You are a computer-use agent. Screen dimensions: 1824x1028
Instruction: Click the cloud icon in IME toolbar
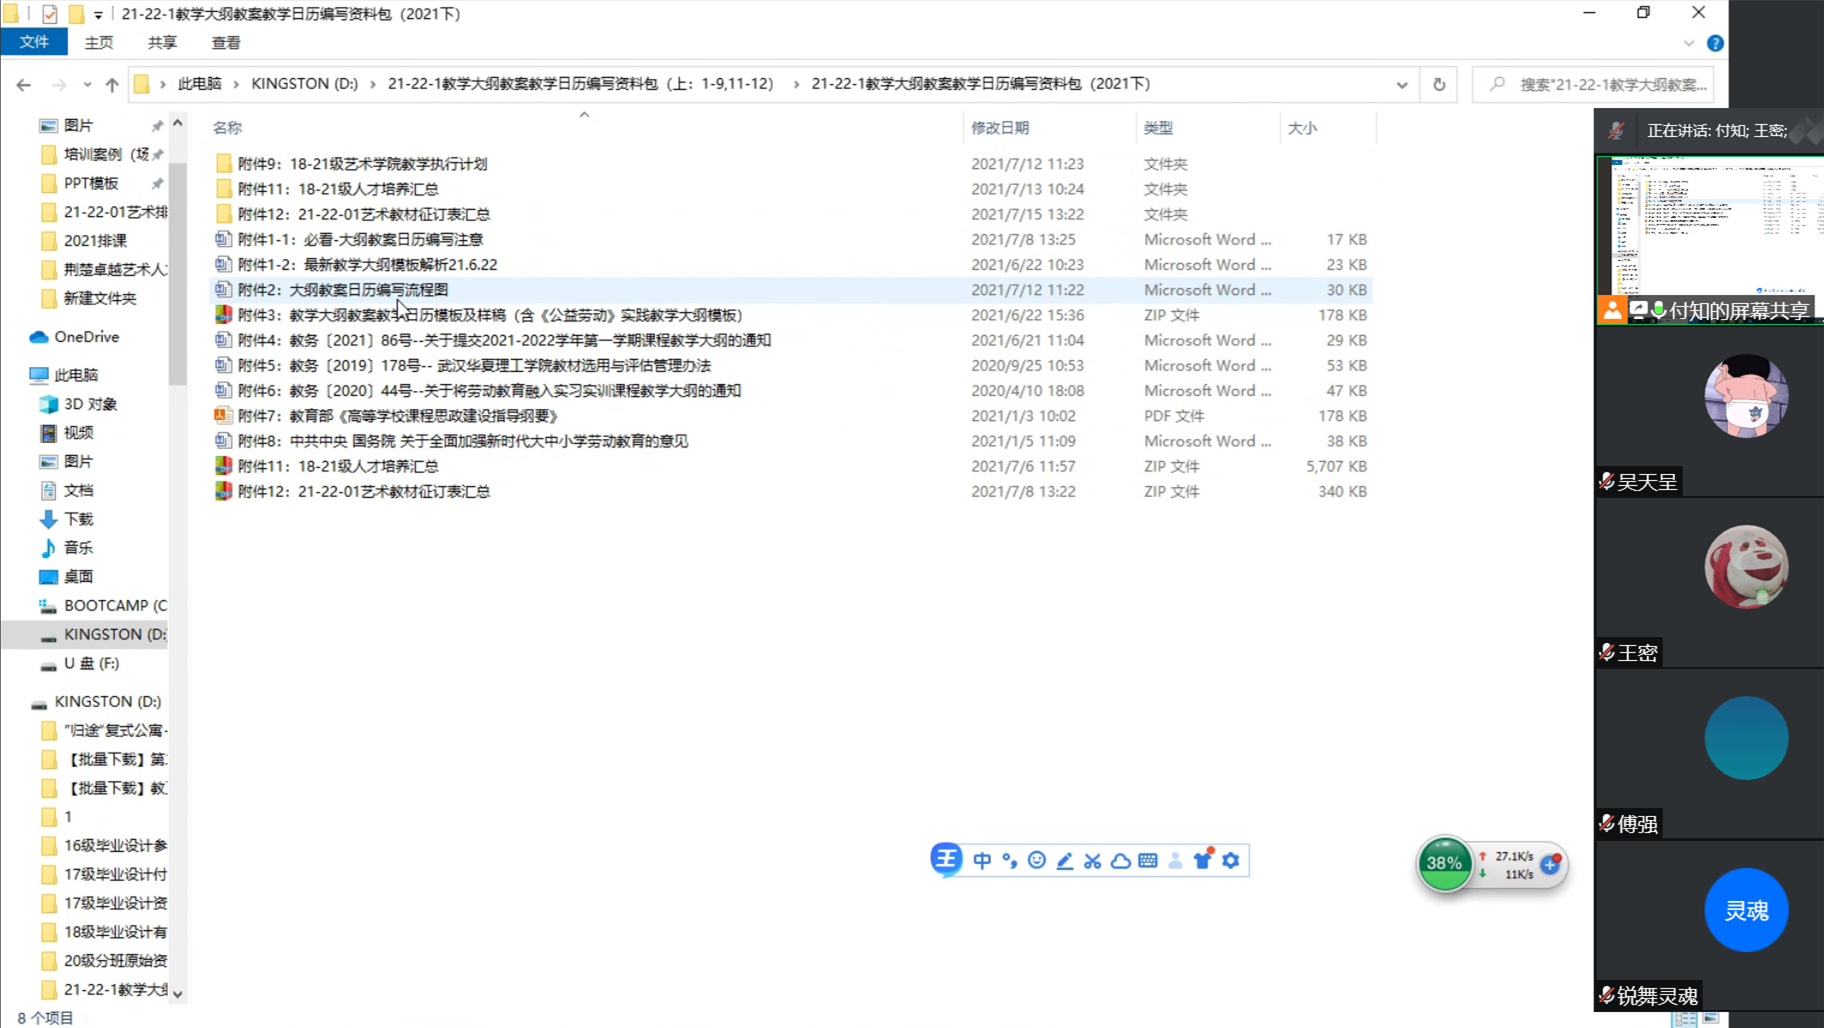tap(1120, 860)
